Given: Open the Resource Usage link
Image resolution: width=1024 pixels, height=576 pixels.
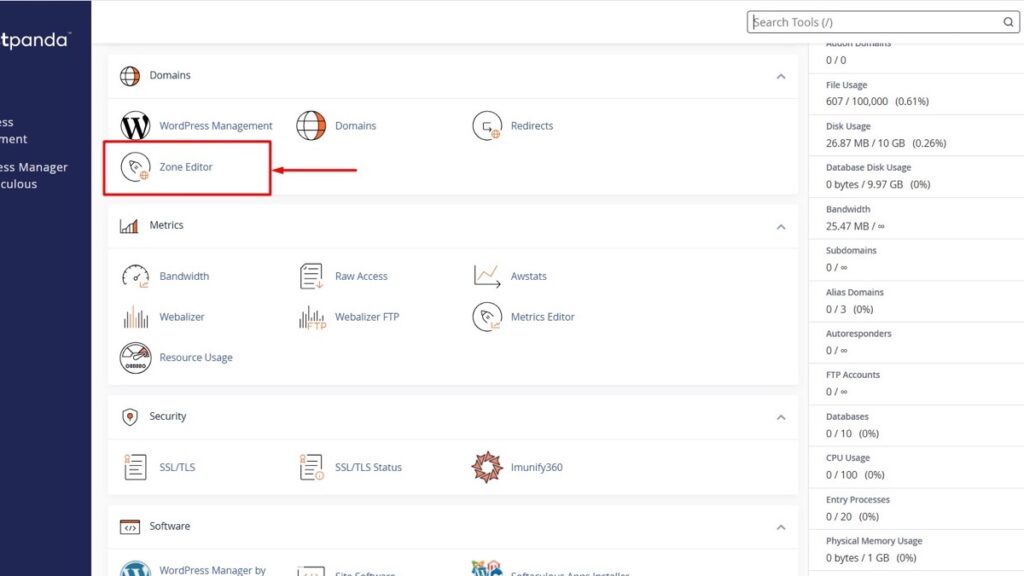Looking at the screenshot, I should tap(196, 357).
